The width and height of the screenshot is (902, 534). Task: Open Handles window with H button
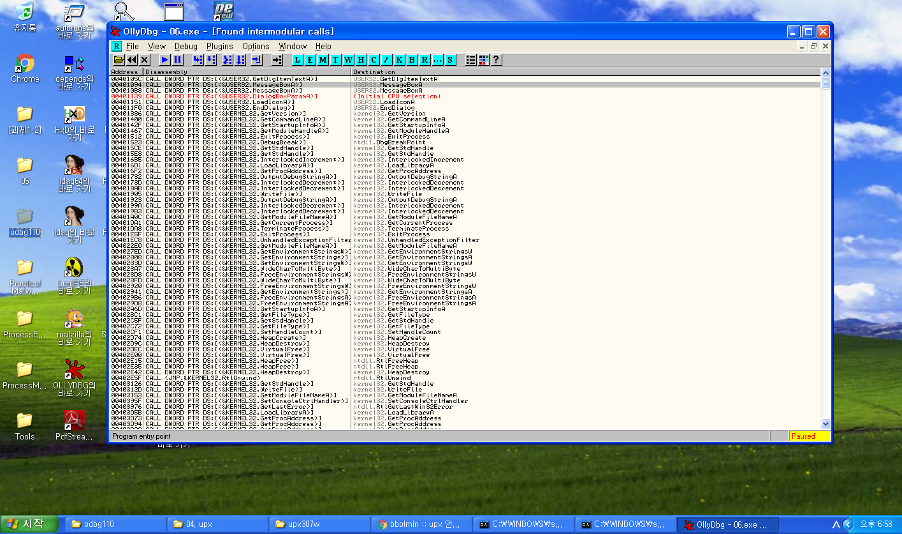click(361, 60)
